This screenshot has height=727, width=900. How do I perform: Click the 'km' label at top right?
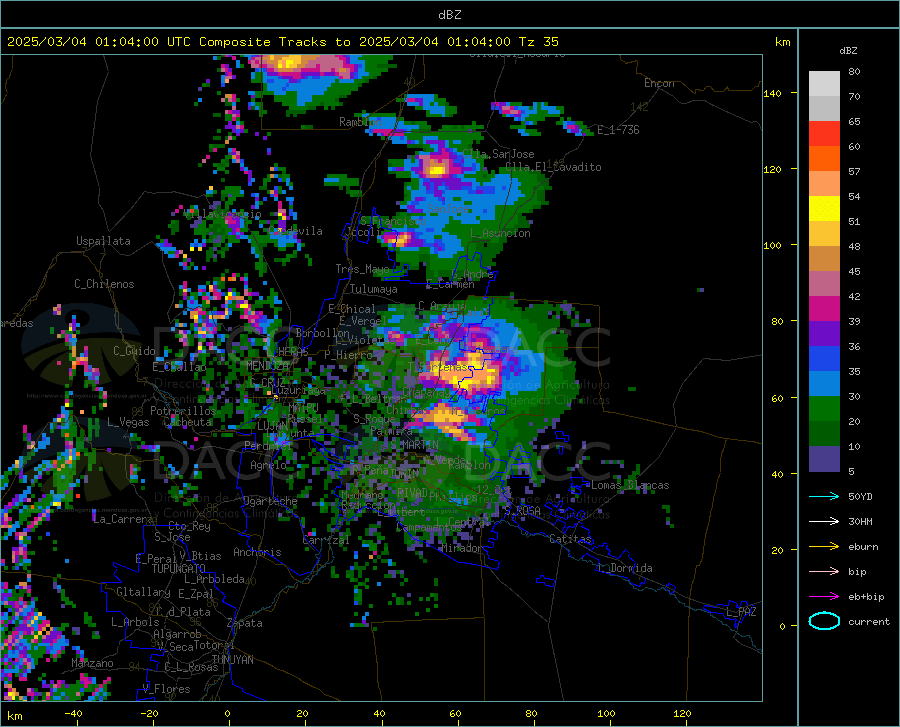click(782, 42)
